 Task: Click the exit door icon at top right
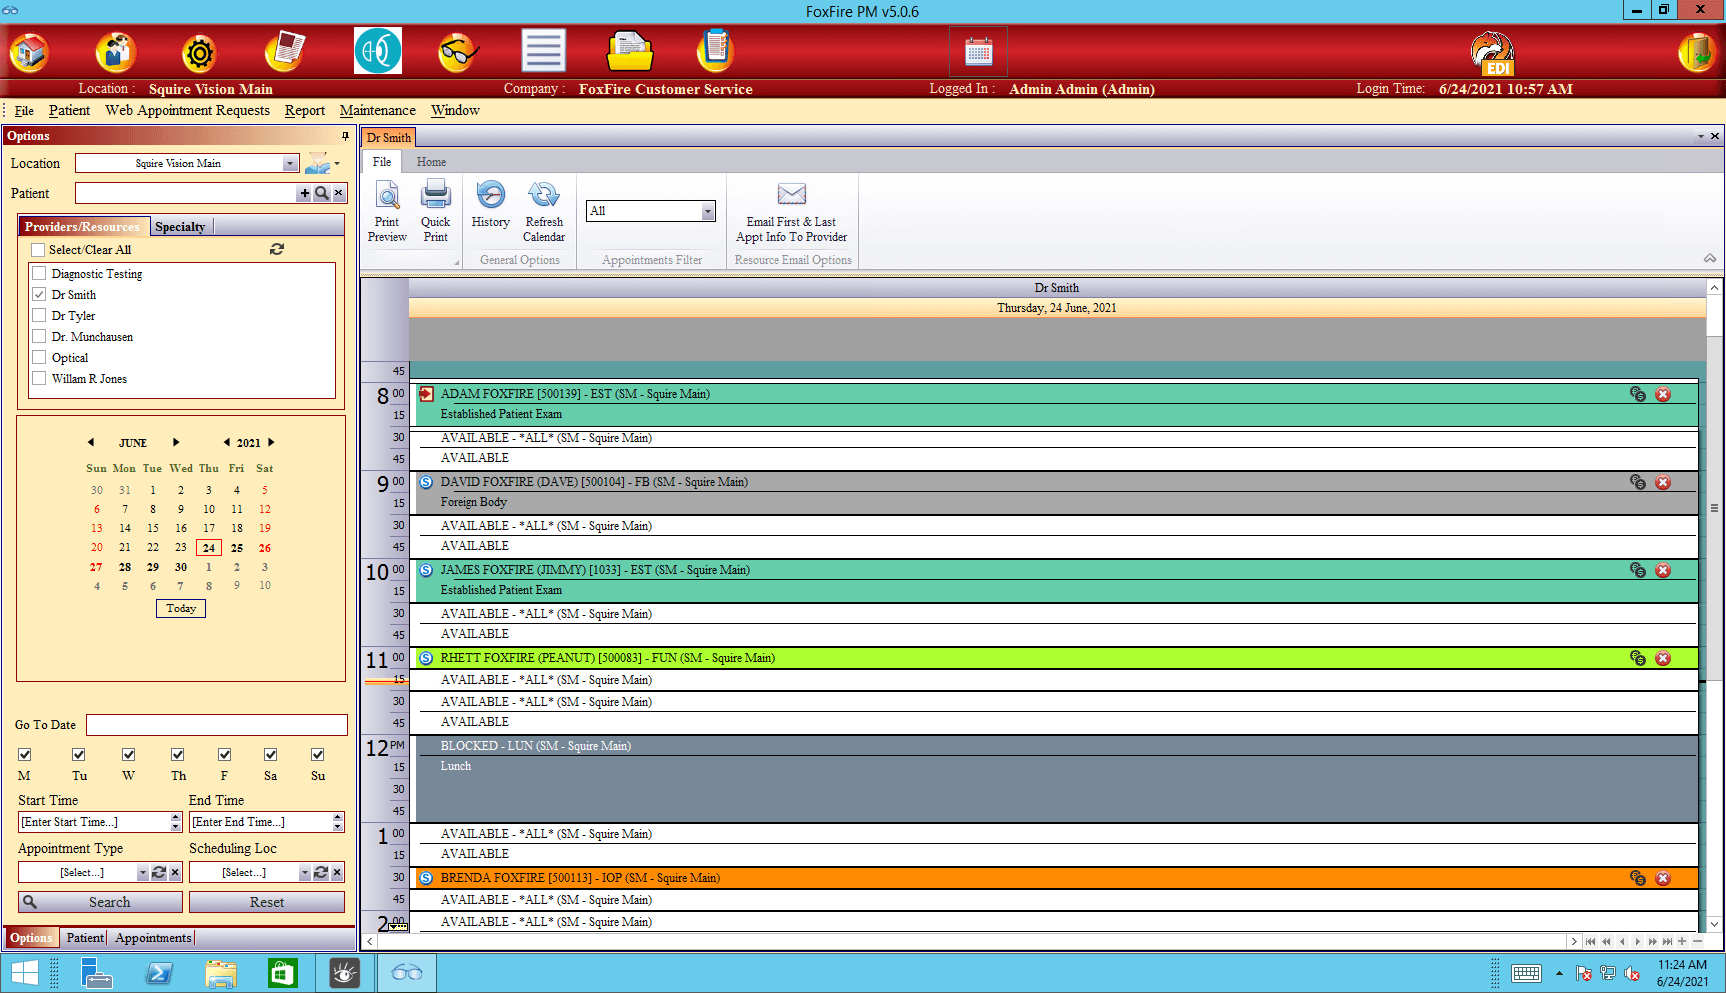point(1696,52)
